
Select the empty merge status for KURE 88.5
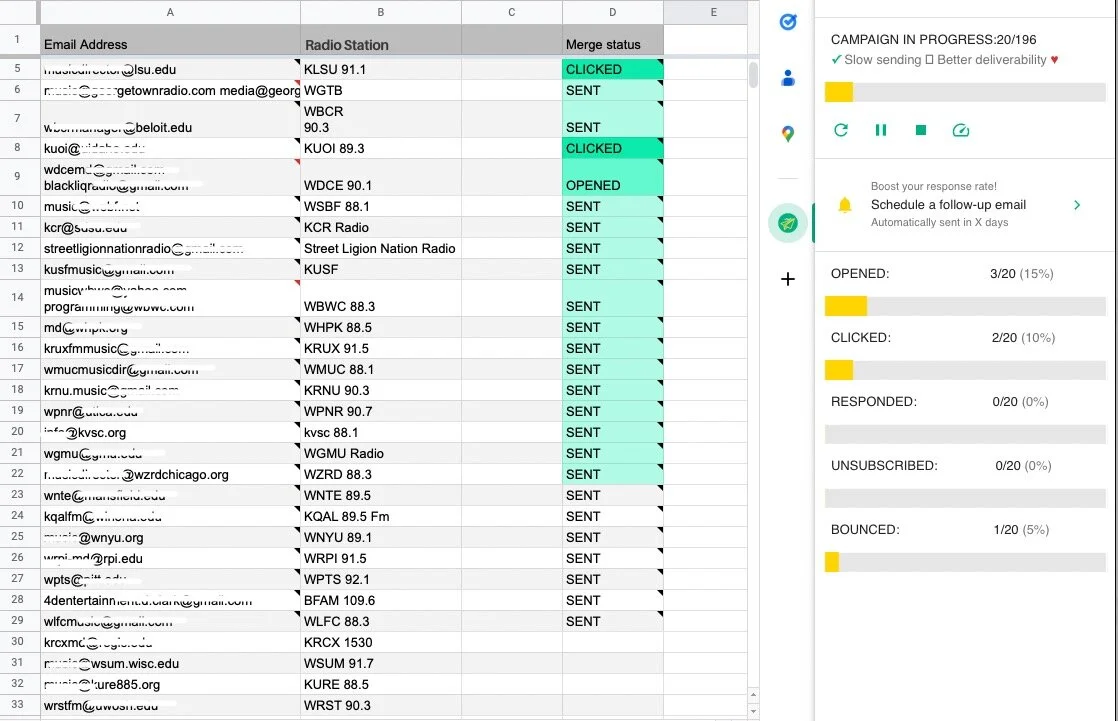(x=612, y=685)
